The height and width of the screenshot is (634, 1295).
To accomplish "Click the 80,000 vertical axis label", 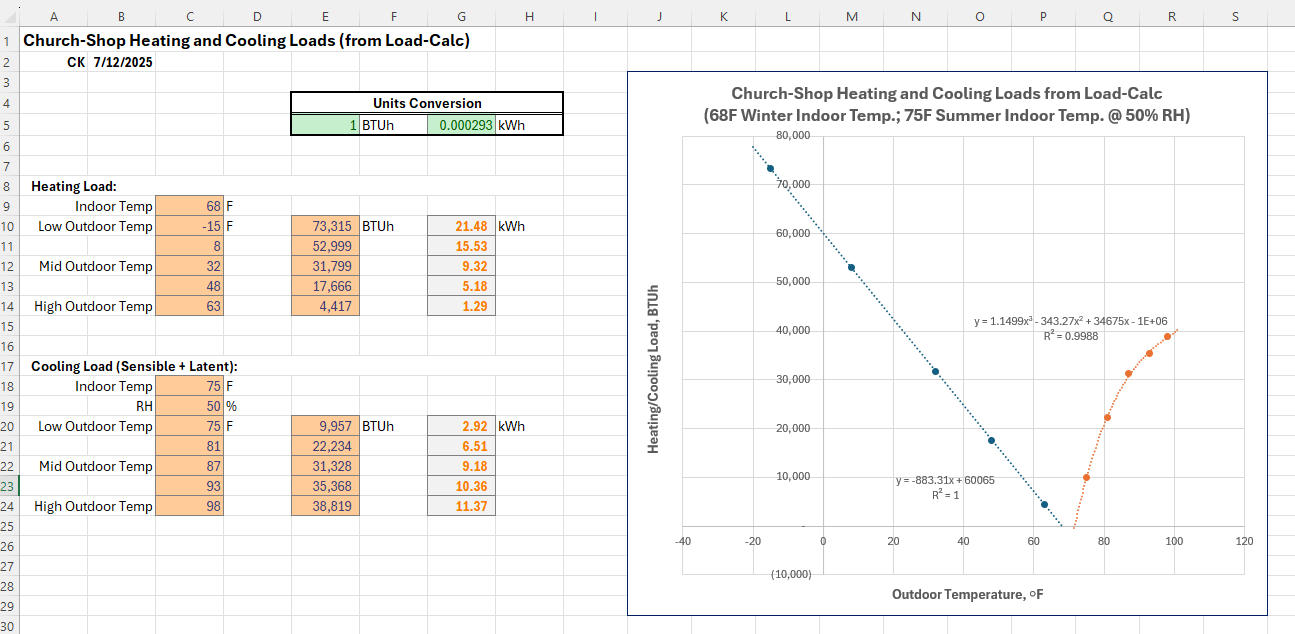I will [x=793, y=136].
